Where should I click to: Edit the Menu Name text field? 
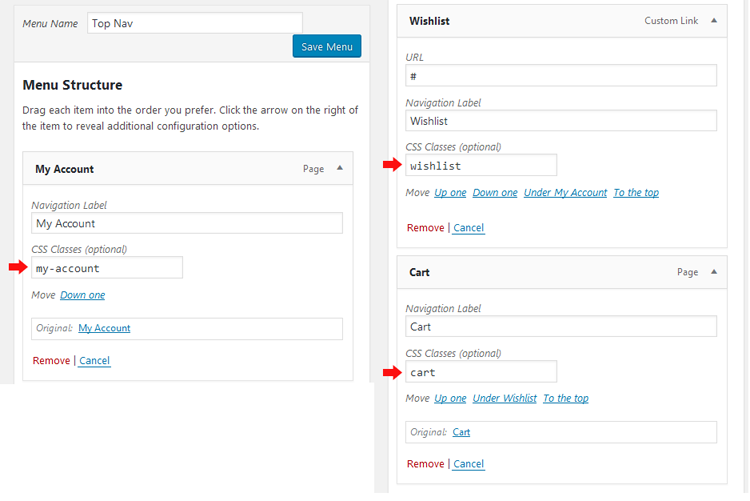(x=194, y=23)
